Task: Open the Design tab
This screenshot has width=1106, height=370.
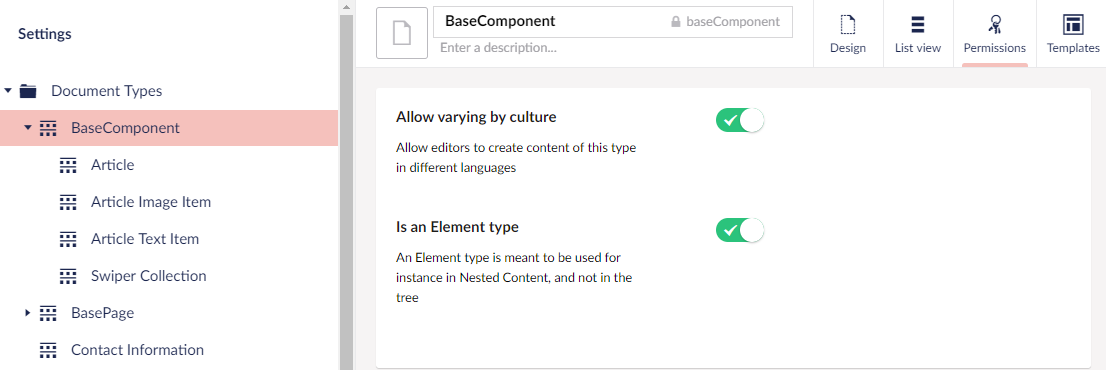Action: 848,34
